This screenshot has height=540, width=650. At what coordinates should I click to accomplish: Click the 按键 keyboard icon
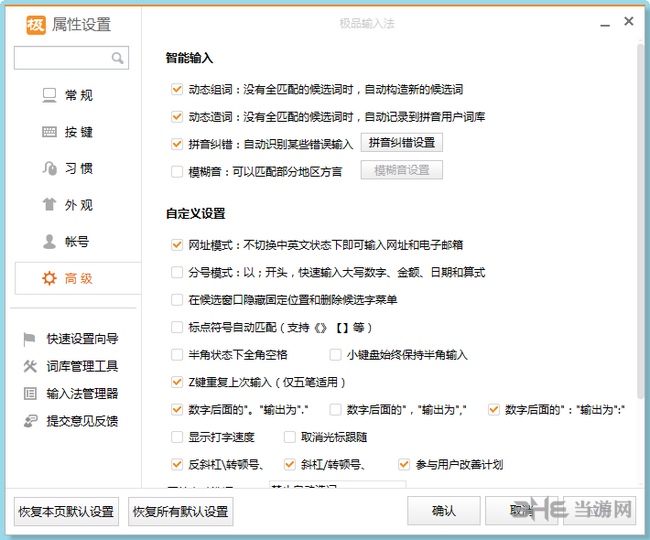click(x=49, y=132)
